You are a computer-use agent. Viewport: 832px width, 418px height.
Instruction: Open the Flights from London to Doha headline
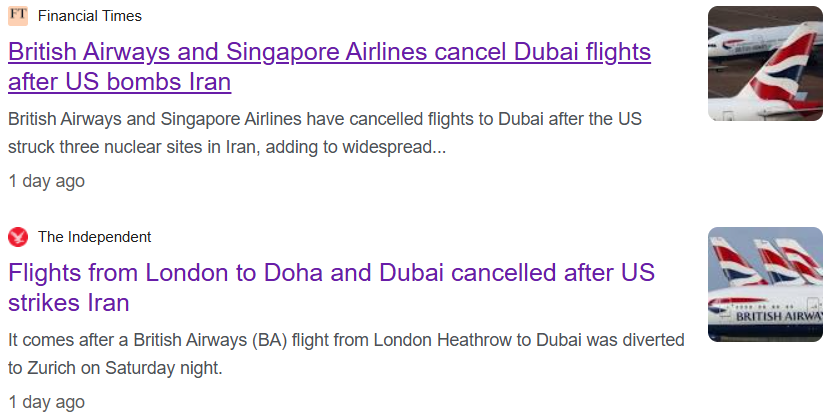pos(332,288)
